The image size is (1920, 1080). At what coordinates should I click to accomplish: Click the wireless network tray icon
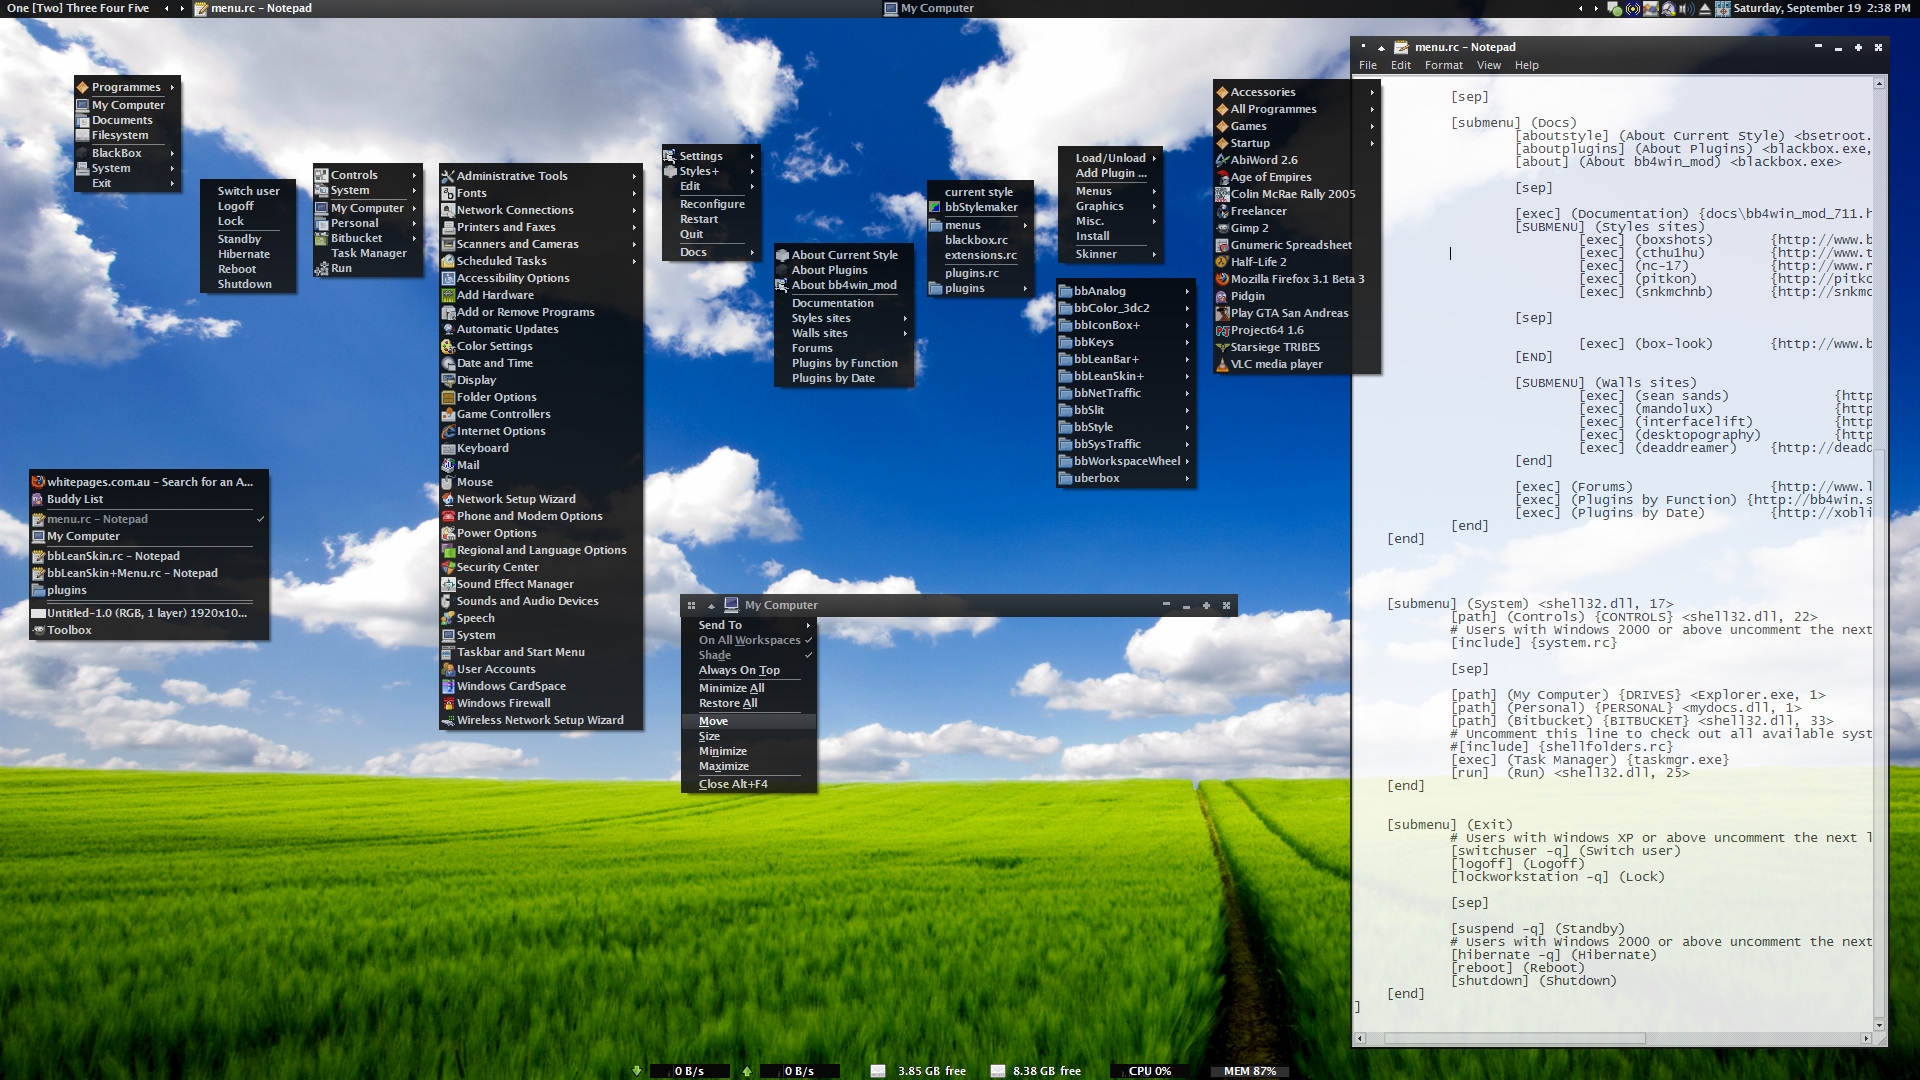coord(1633,8)
